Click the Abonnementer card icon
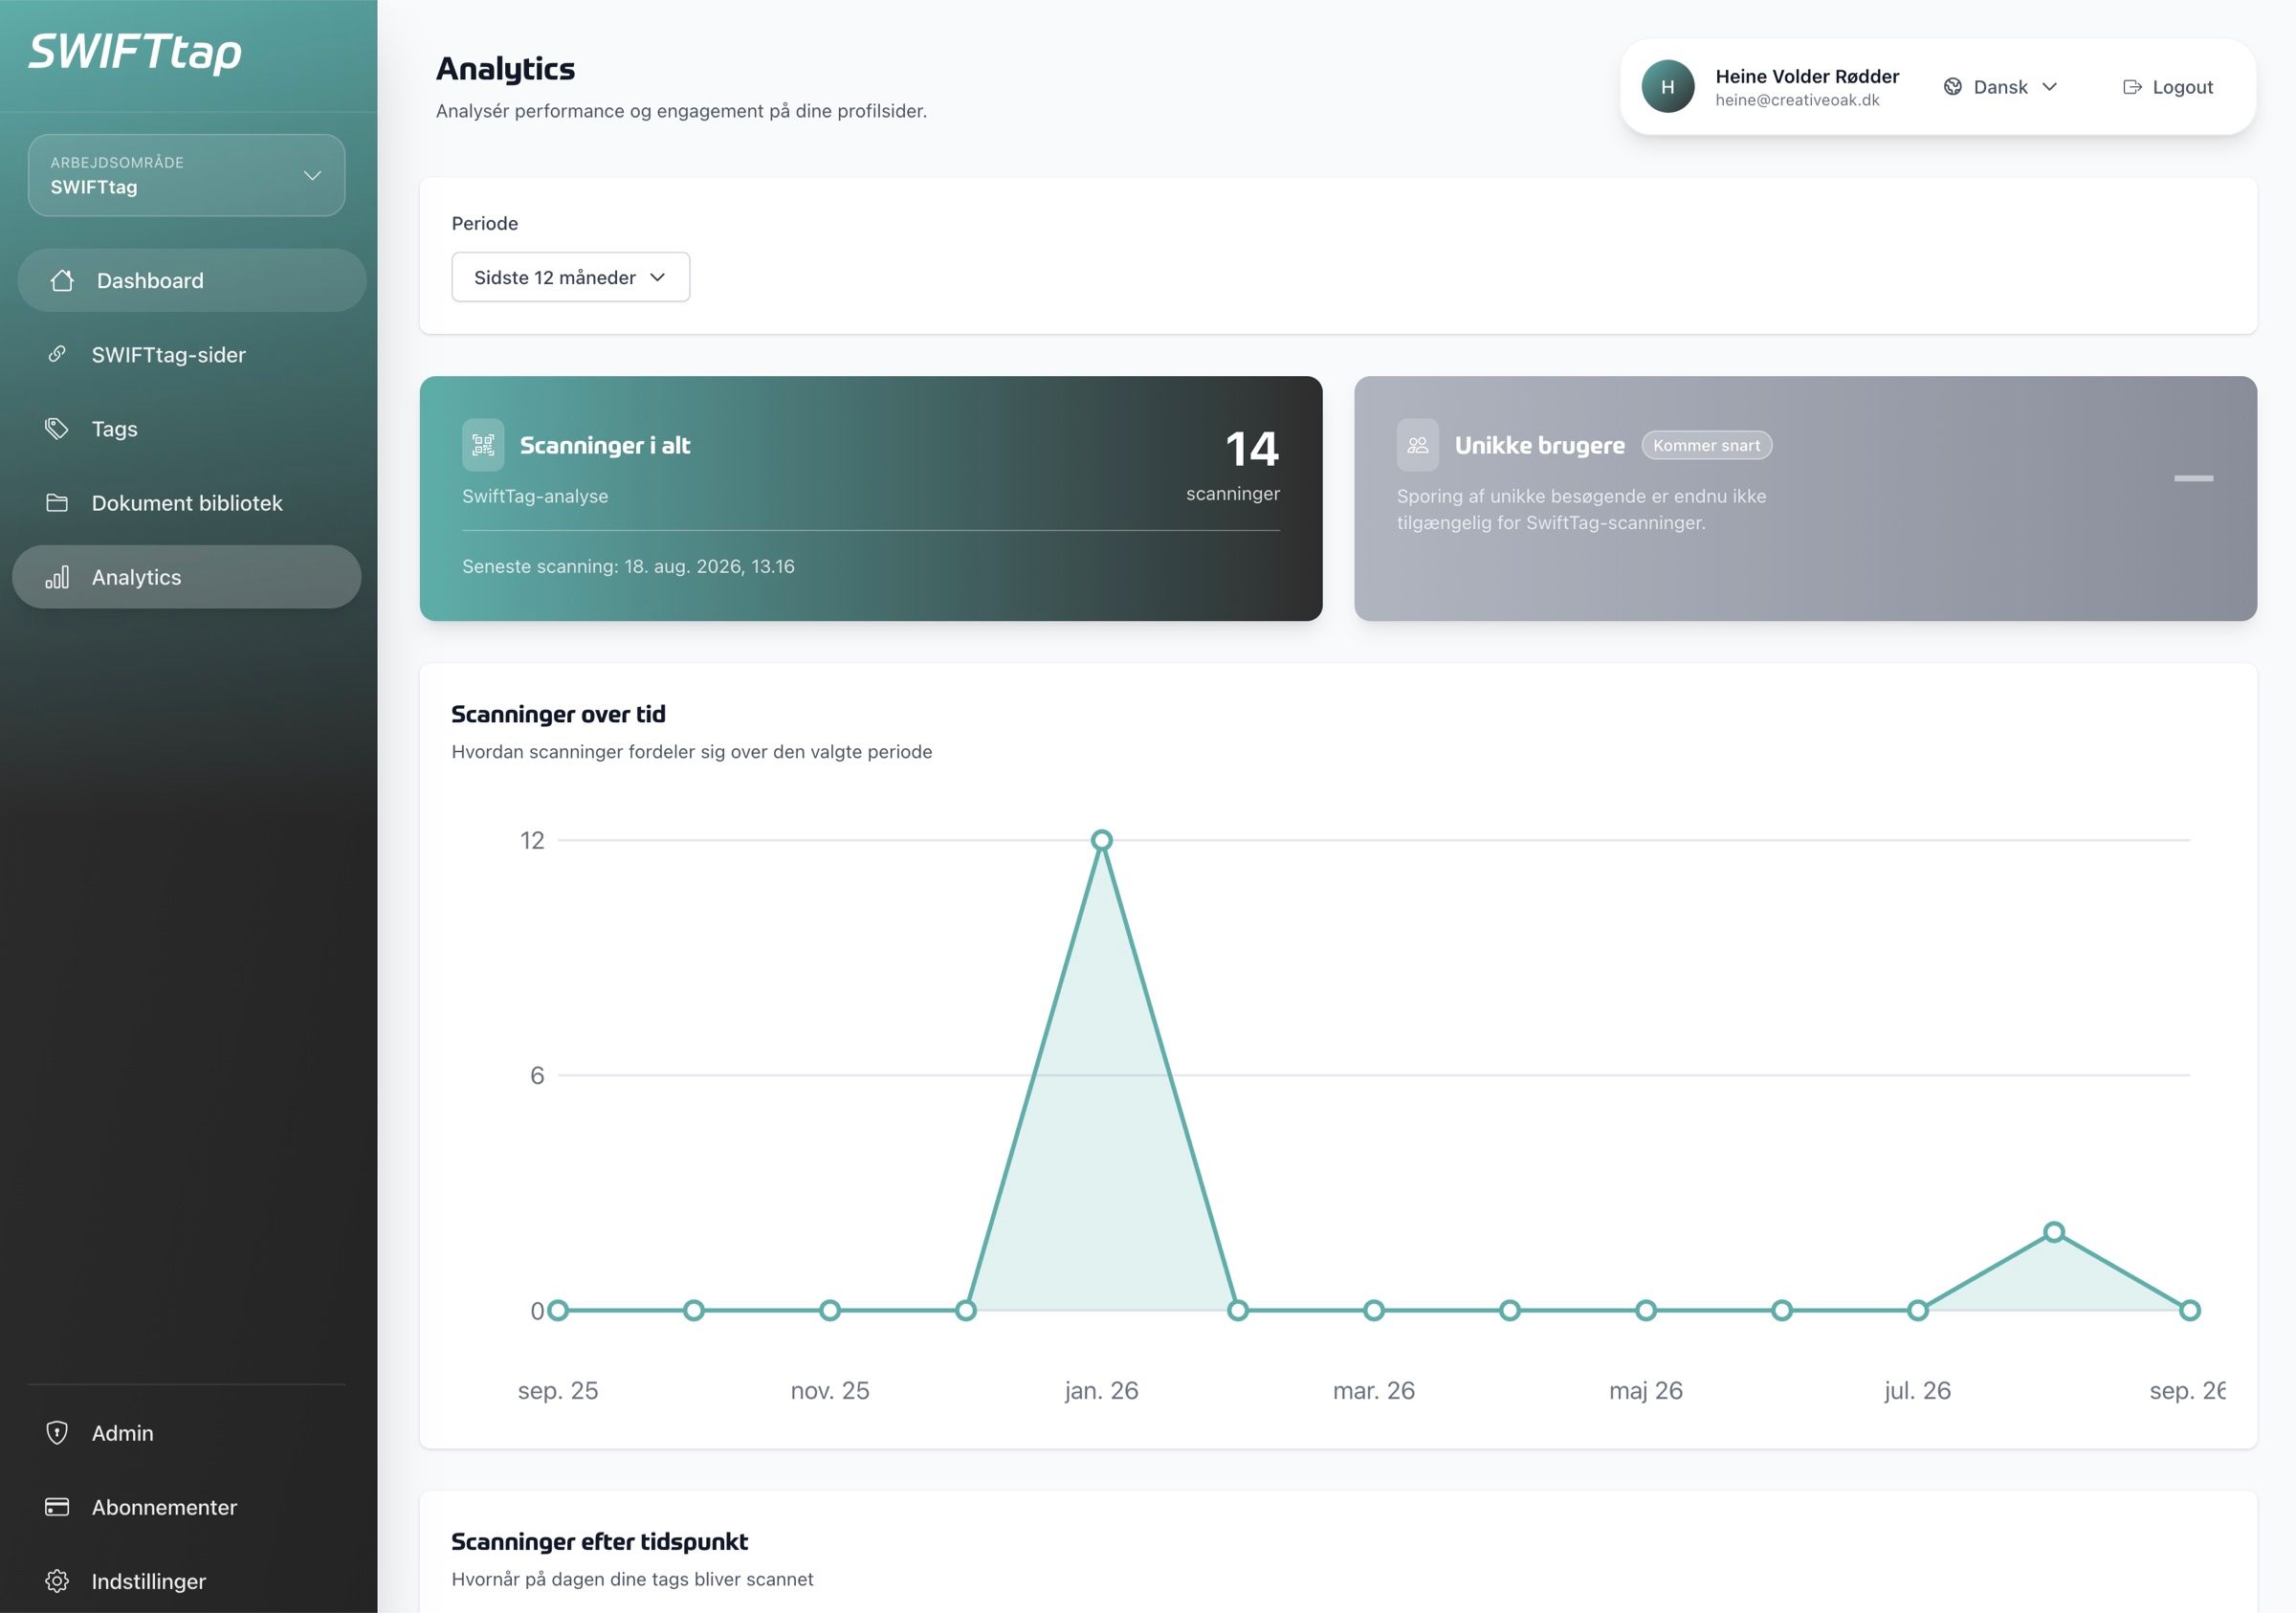The width and height of the screenshot is (2296, 1613). [57, 1506]
